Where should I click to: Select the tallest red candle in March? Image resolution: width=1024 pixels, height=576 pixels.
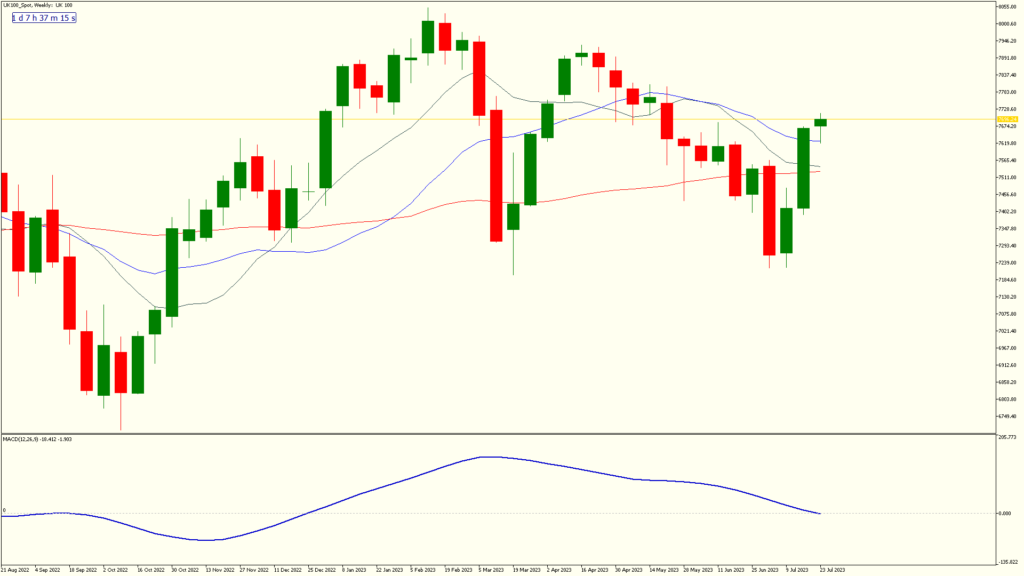coord(496,180)
